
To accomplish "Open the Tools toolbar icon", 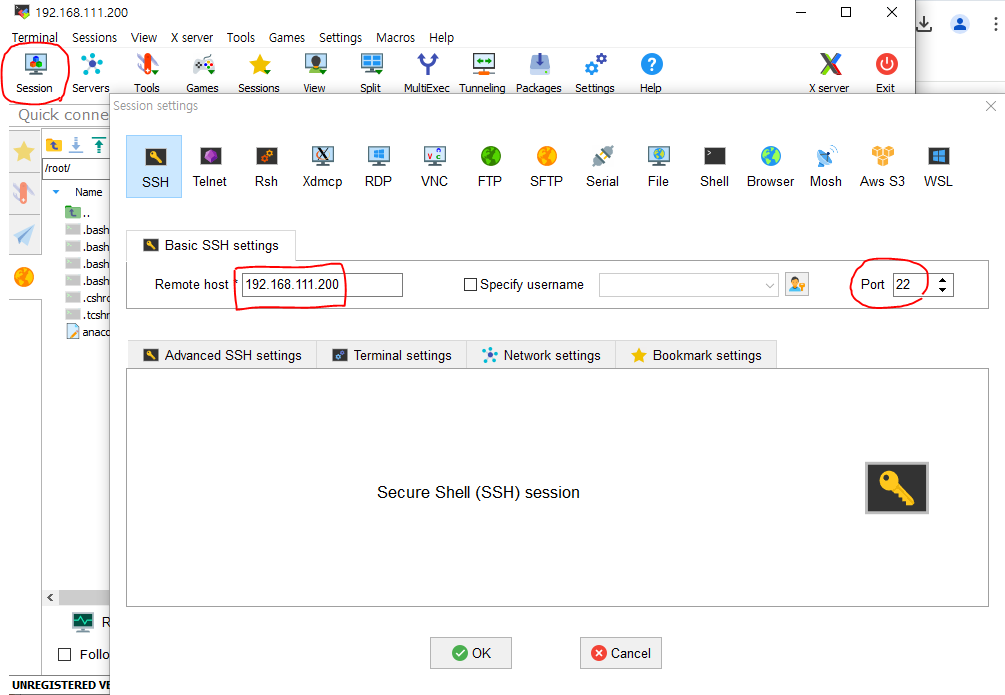I will coord(147,72).
